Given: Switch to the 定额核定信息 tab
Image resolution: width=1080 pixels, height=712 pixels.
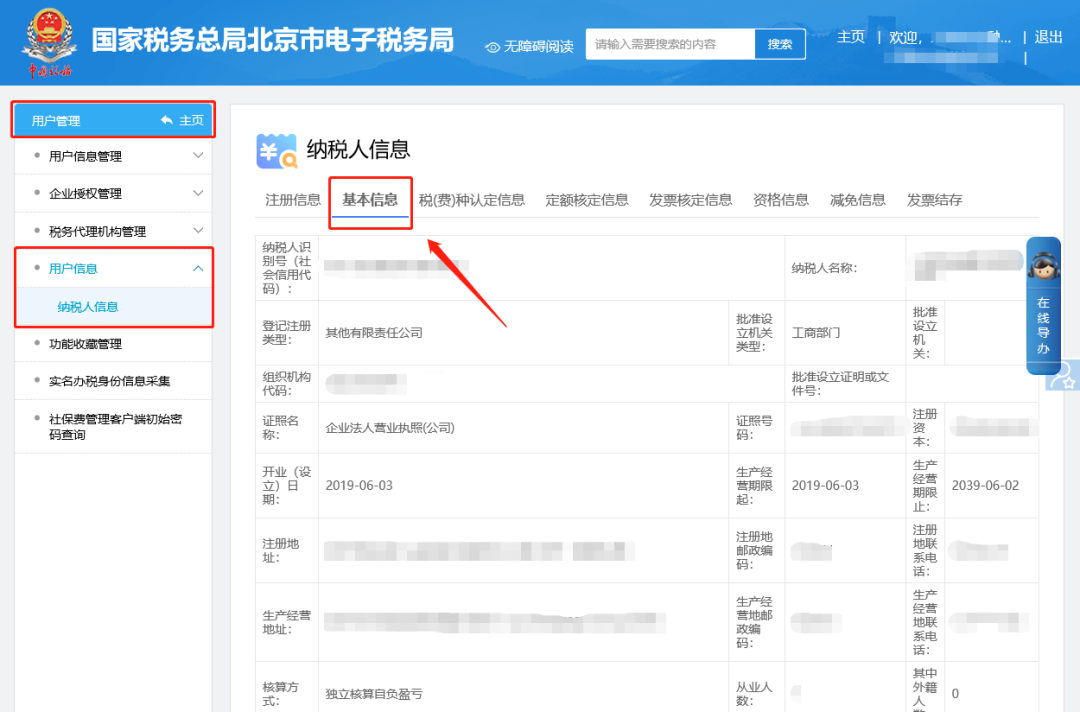Looking at the screenshot, I should [x=587, y=200].
